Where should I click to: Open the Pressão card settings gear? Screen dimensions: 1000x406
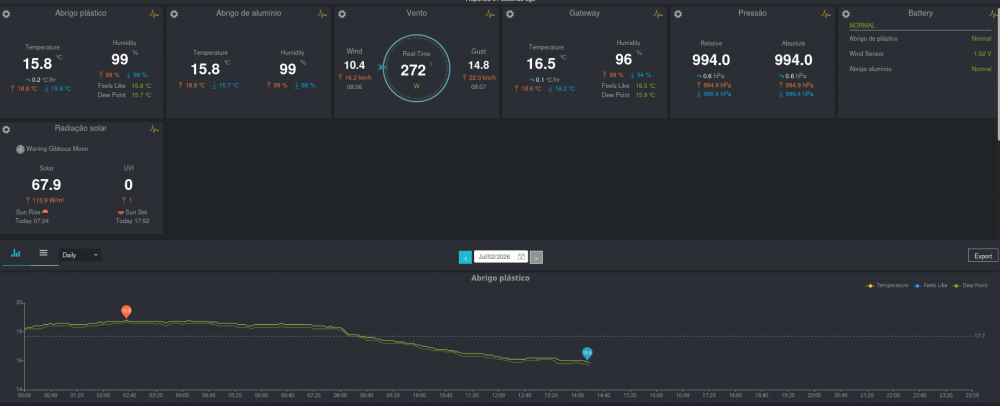(677, 13)
